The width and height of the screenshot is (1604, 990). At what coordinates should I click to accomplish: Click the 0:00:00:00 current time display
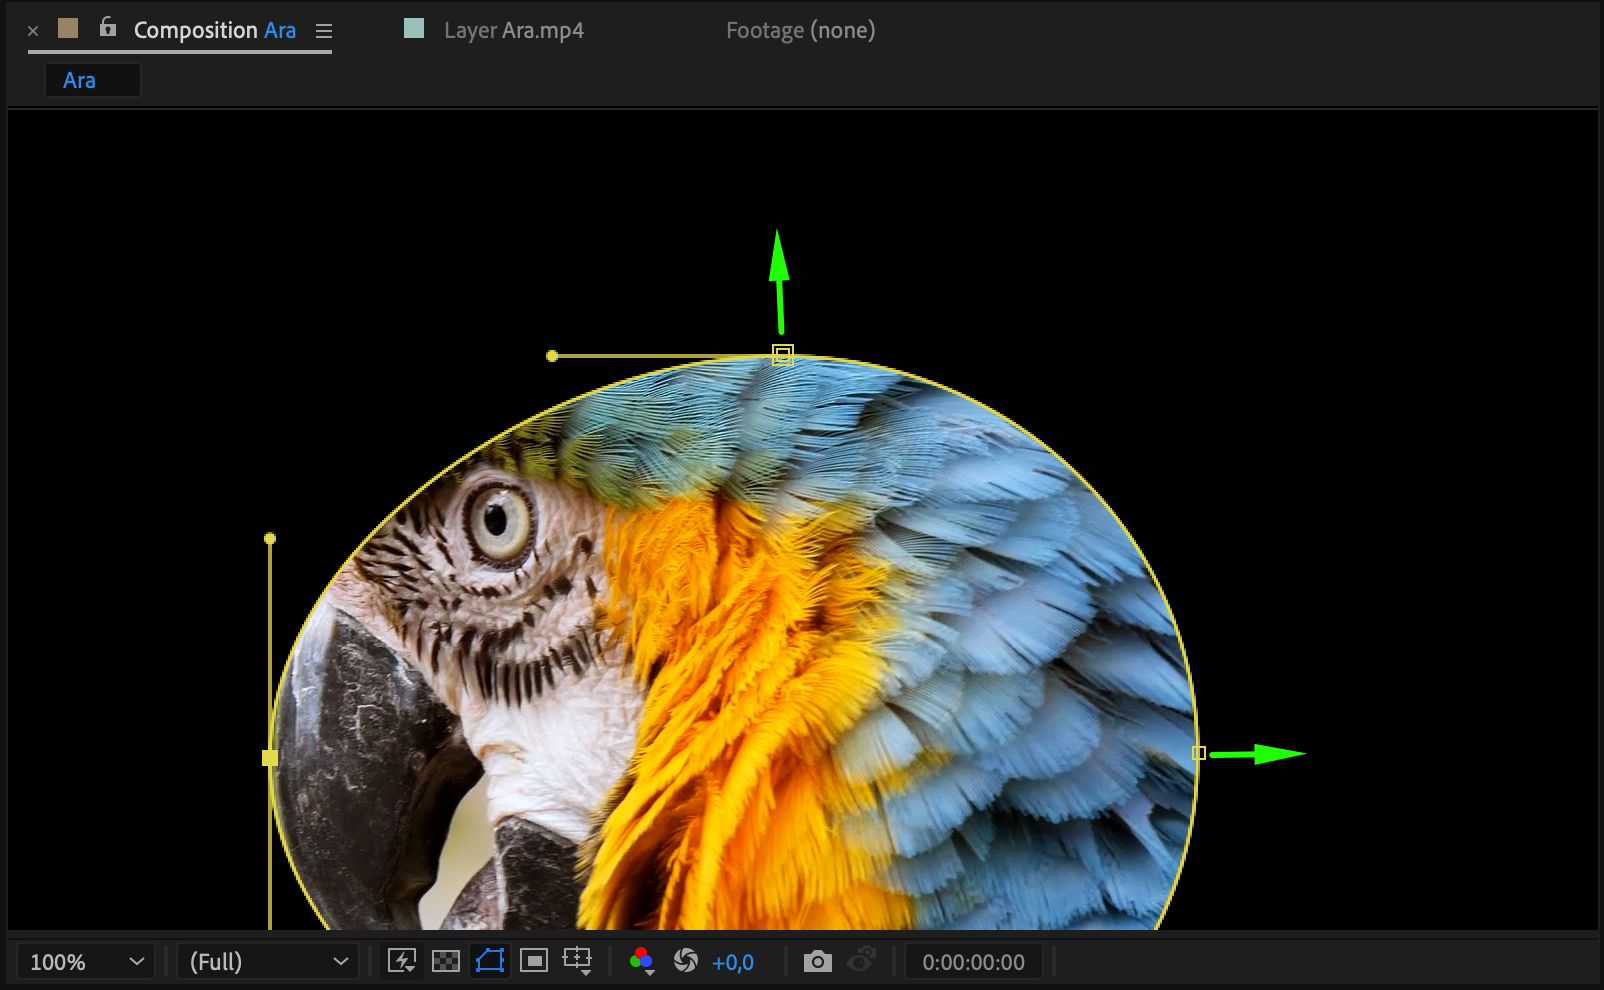point(973,962)
